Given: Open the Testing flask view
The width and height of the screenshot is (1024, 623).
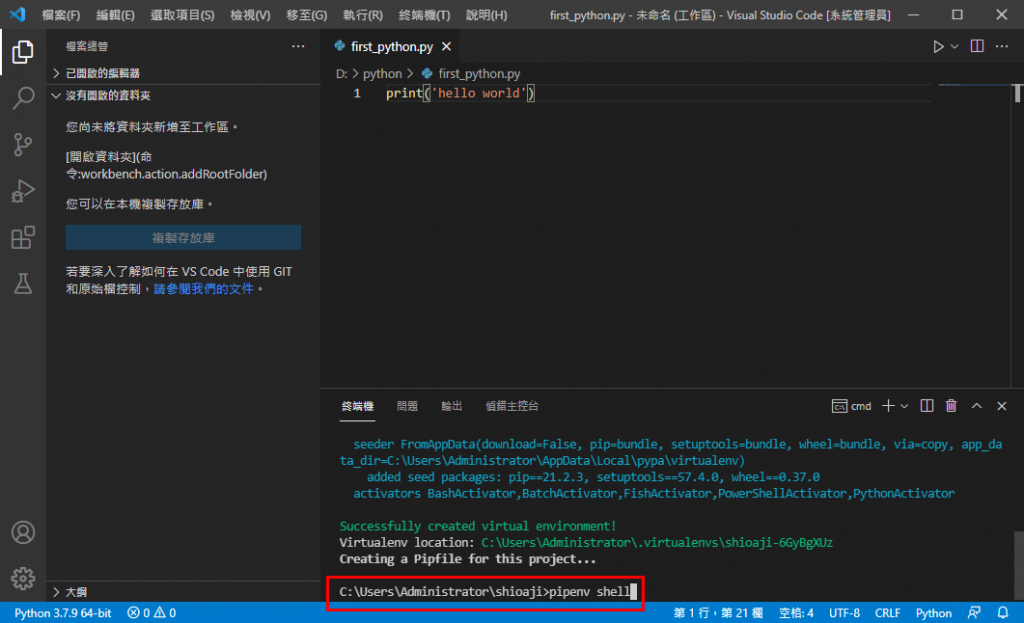Looking at the screenshot, I should coord(23,284).
